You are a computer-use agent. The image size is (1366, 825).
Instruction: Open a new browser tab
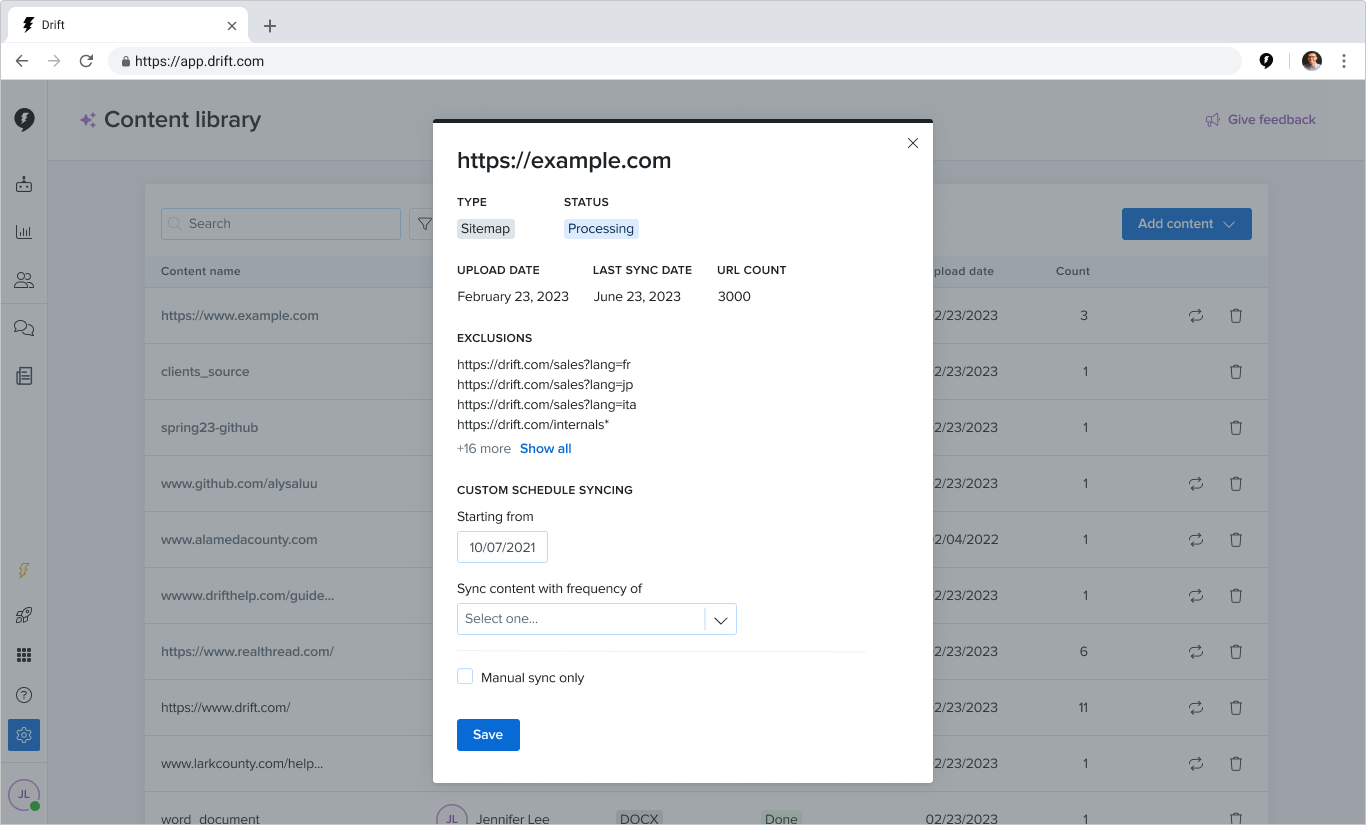coord(270,26)
